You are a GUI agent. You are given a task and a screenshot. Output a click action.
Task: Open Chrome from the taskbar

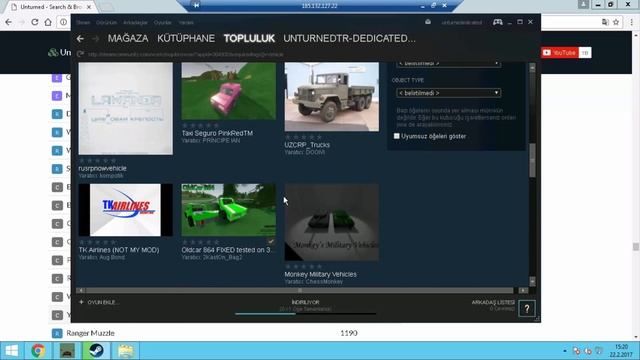(x=38, y=351)
